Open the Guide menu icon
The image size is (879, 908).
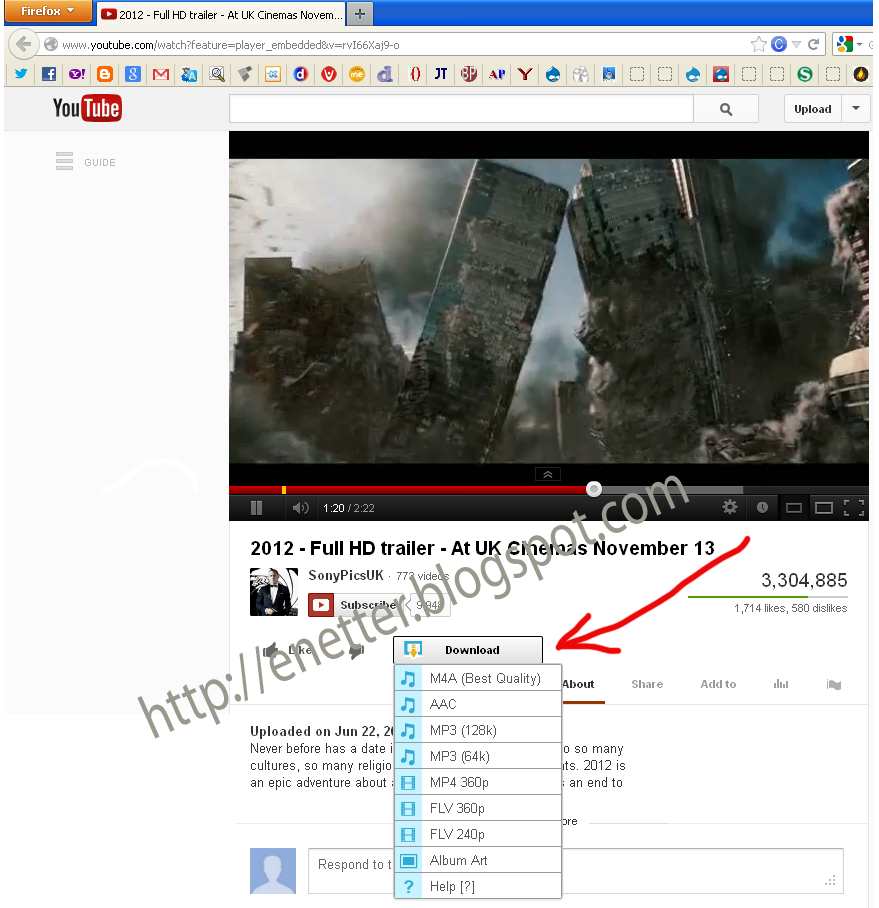(x=64, y=161)
